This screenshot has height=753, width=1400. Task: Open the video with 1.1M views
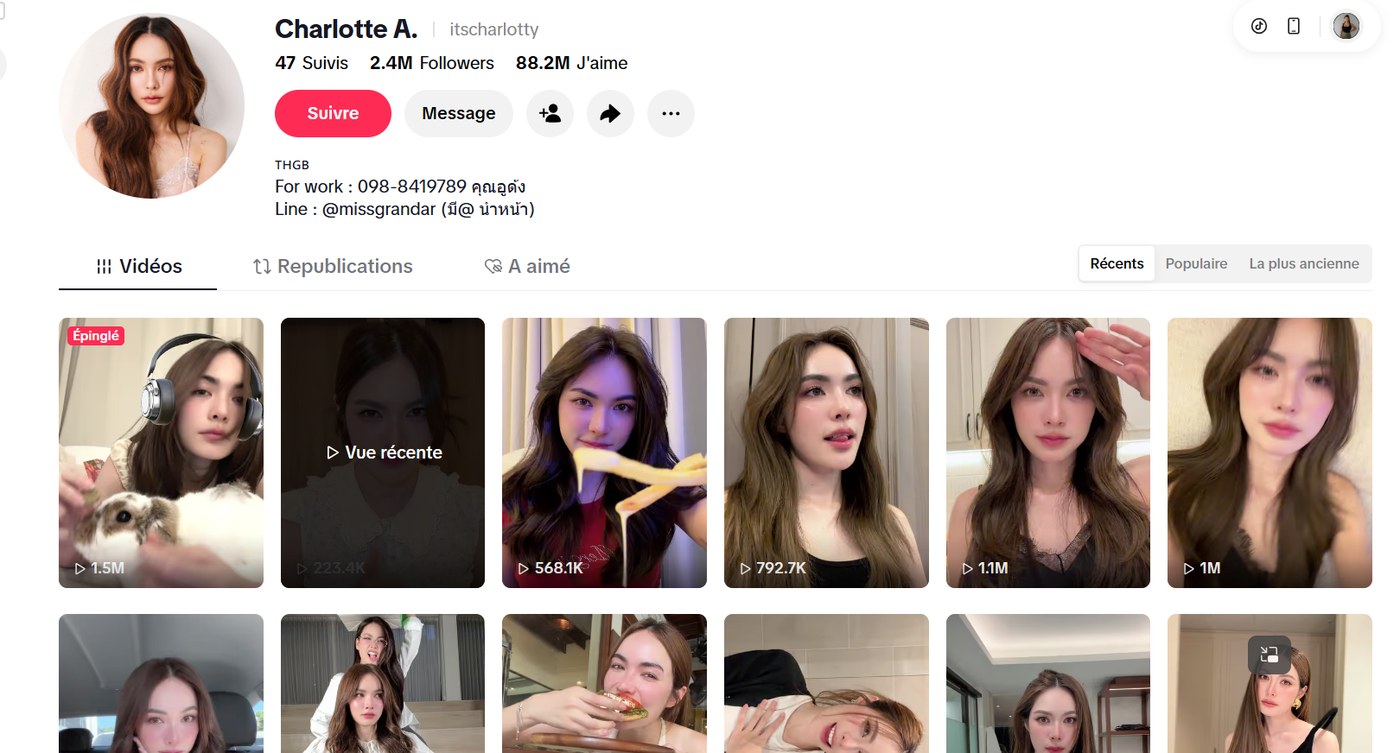click(x=1048, y=453)
